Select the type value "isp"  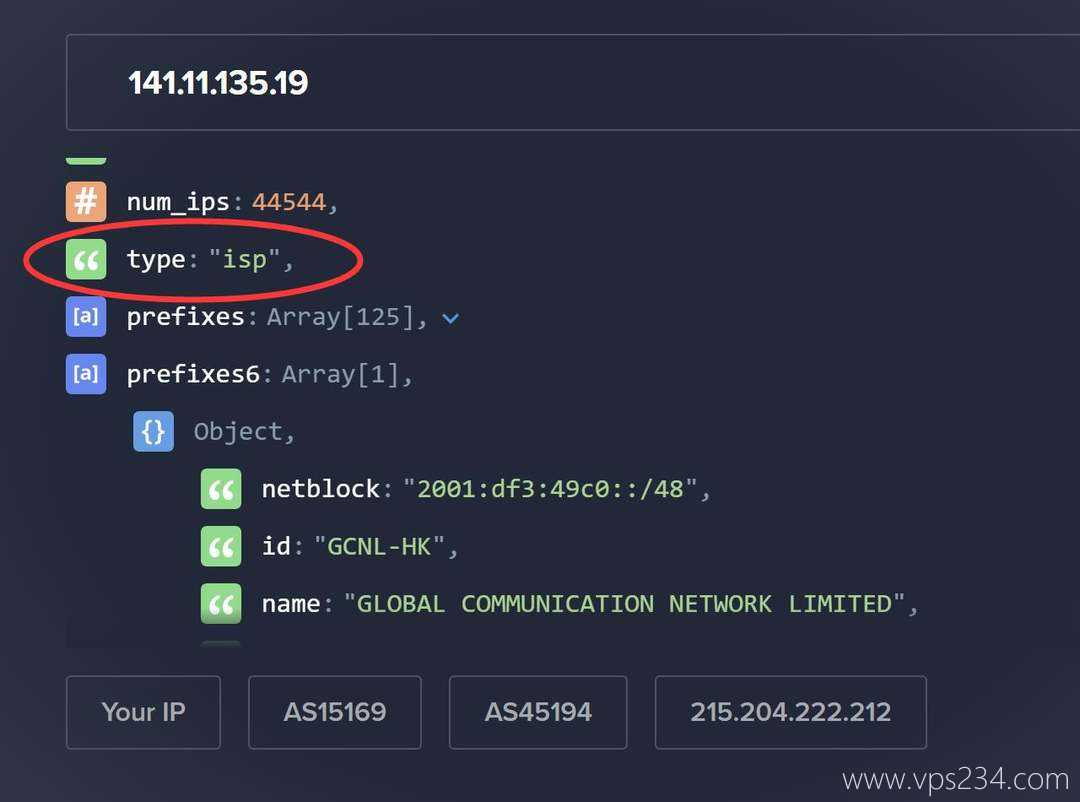click(x=245, y=260)
